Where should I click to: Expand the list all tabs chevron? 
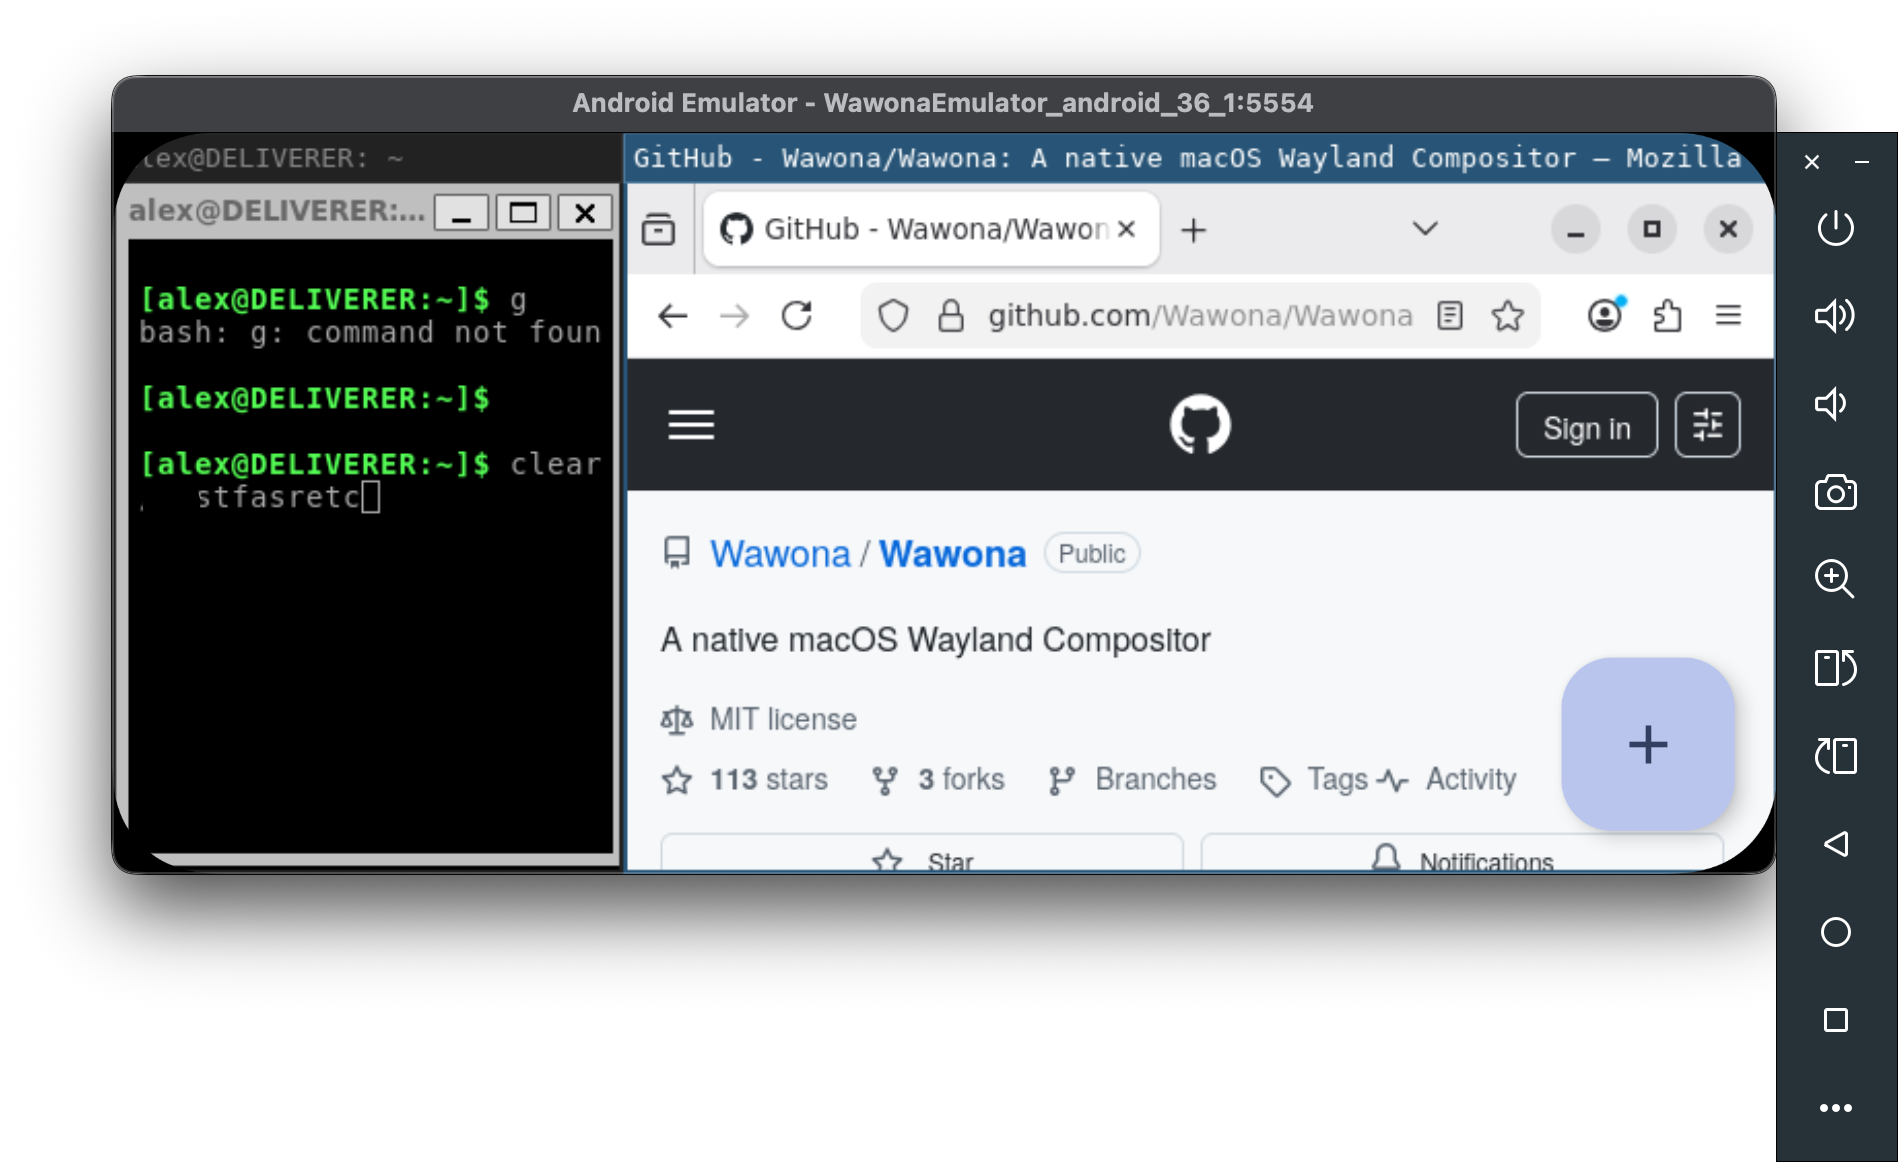pos(1425,229)
